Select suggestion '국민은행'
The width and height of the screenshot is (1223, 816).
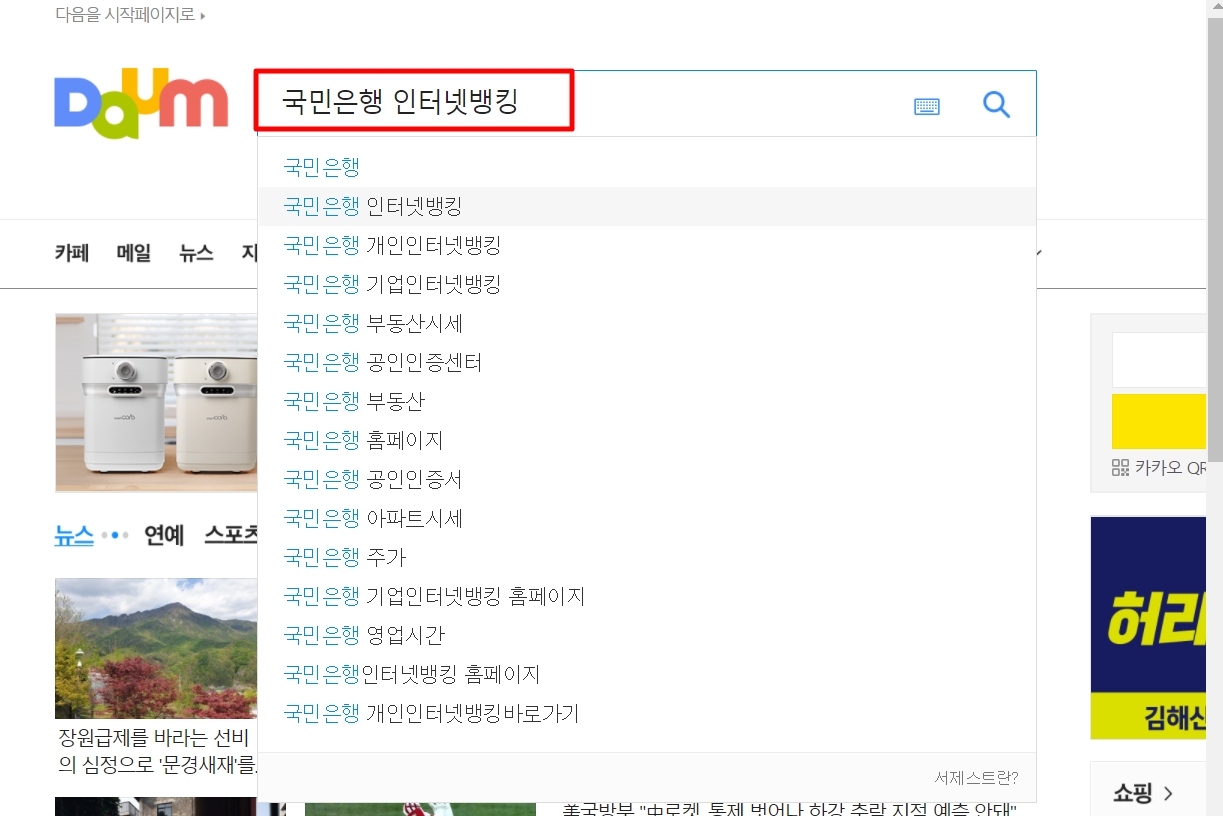646,167
